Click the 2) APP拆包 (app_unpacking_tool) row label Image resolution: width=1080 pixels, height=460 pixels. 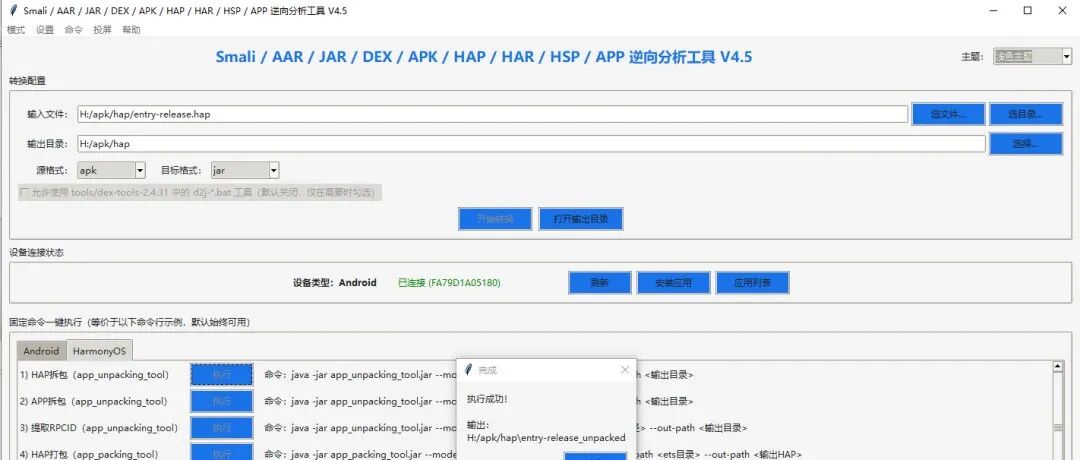94,401
